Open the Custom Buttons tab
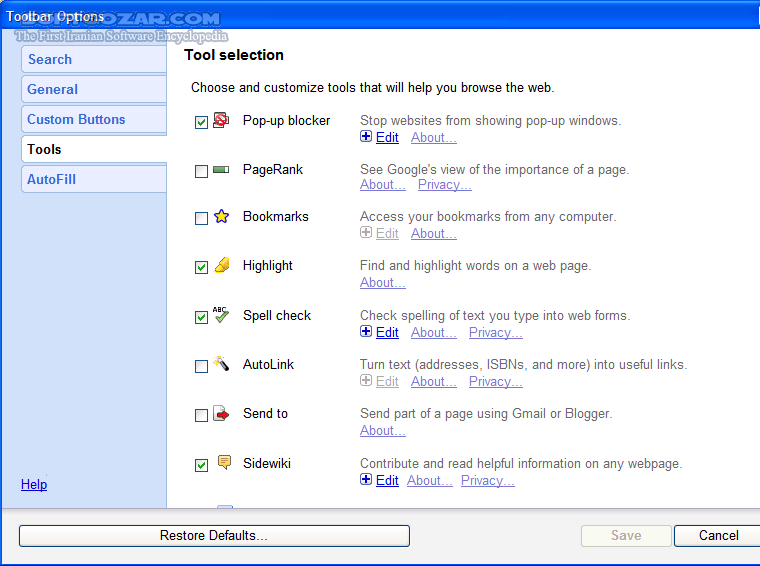The height and width of the screenshot is (566, 760). tap(94, 119)
